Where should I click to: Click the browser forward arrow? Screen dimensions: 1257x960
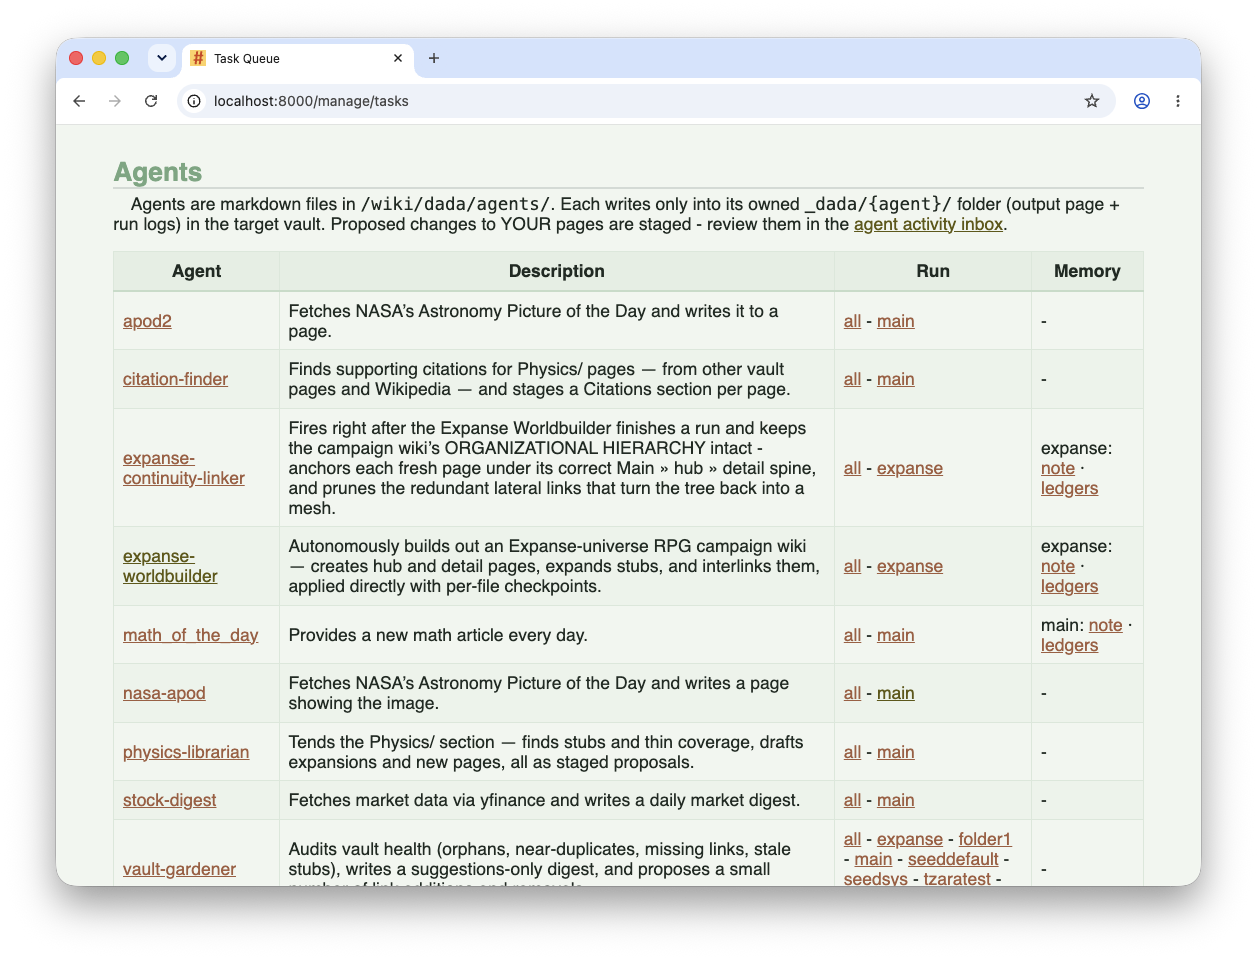[115, 101]
